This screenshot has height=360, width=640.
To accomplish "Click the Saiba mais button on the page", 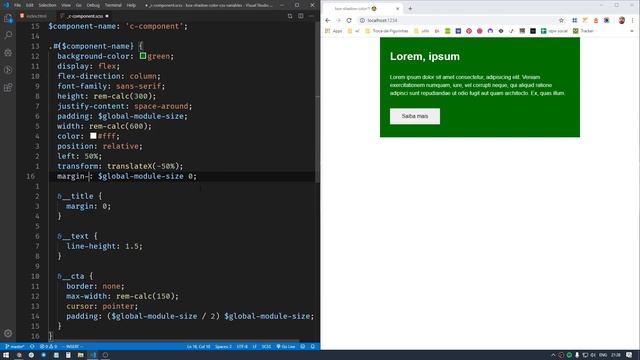I will (415, 116).
